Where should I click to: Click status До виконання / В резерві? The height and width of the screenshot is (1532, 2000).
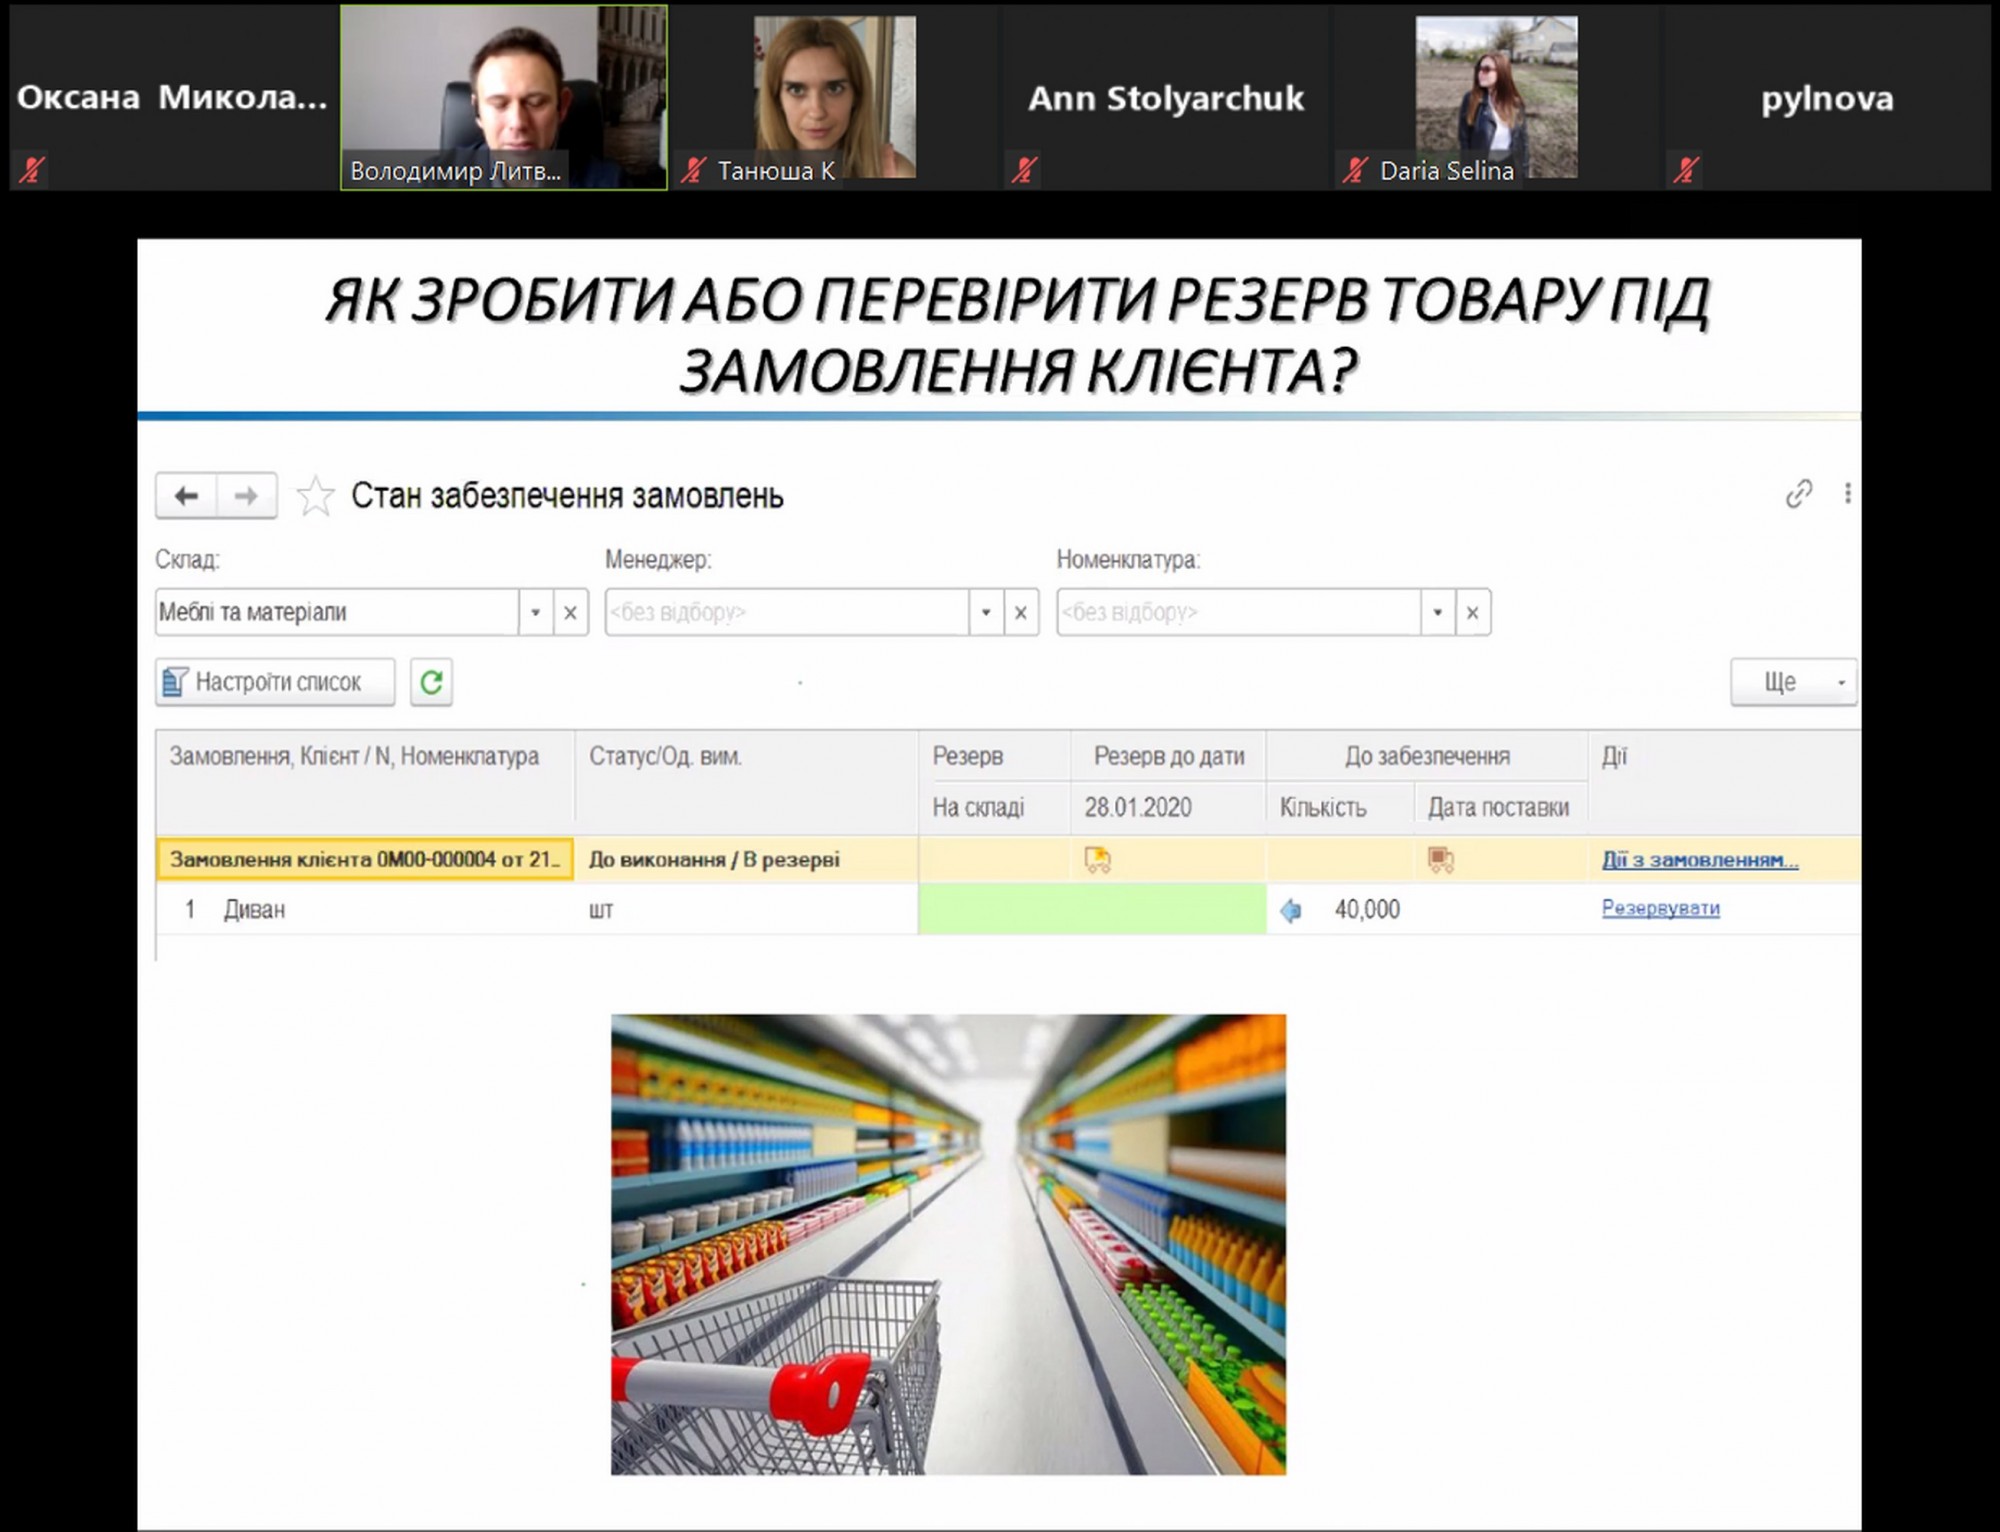click(x=714, y=859)
